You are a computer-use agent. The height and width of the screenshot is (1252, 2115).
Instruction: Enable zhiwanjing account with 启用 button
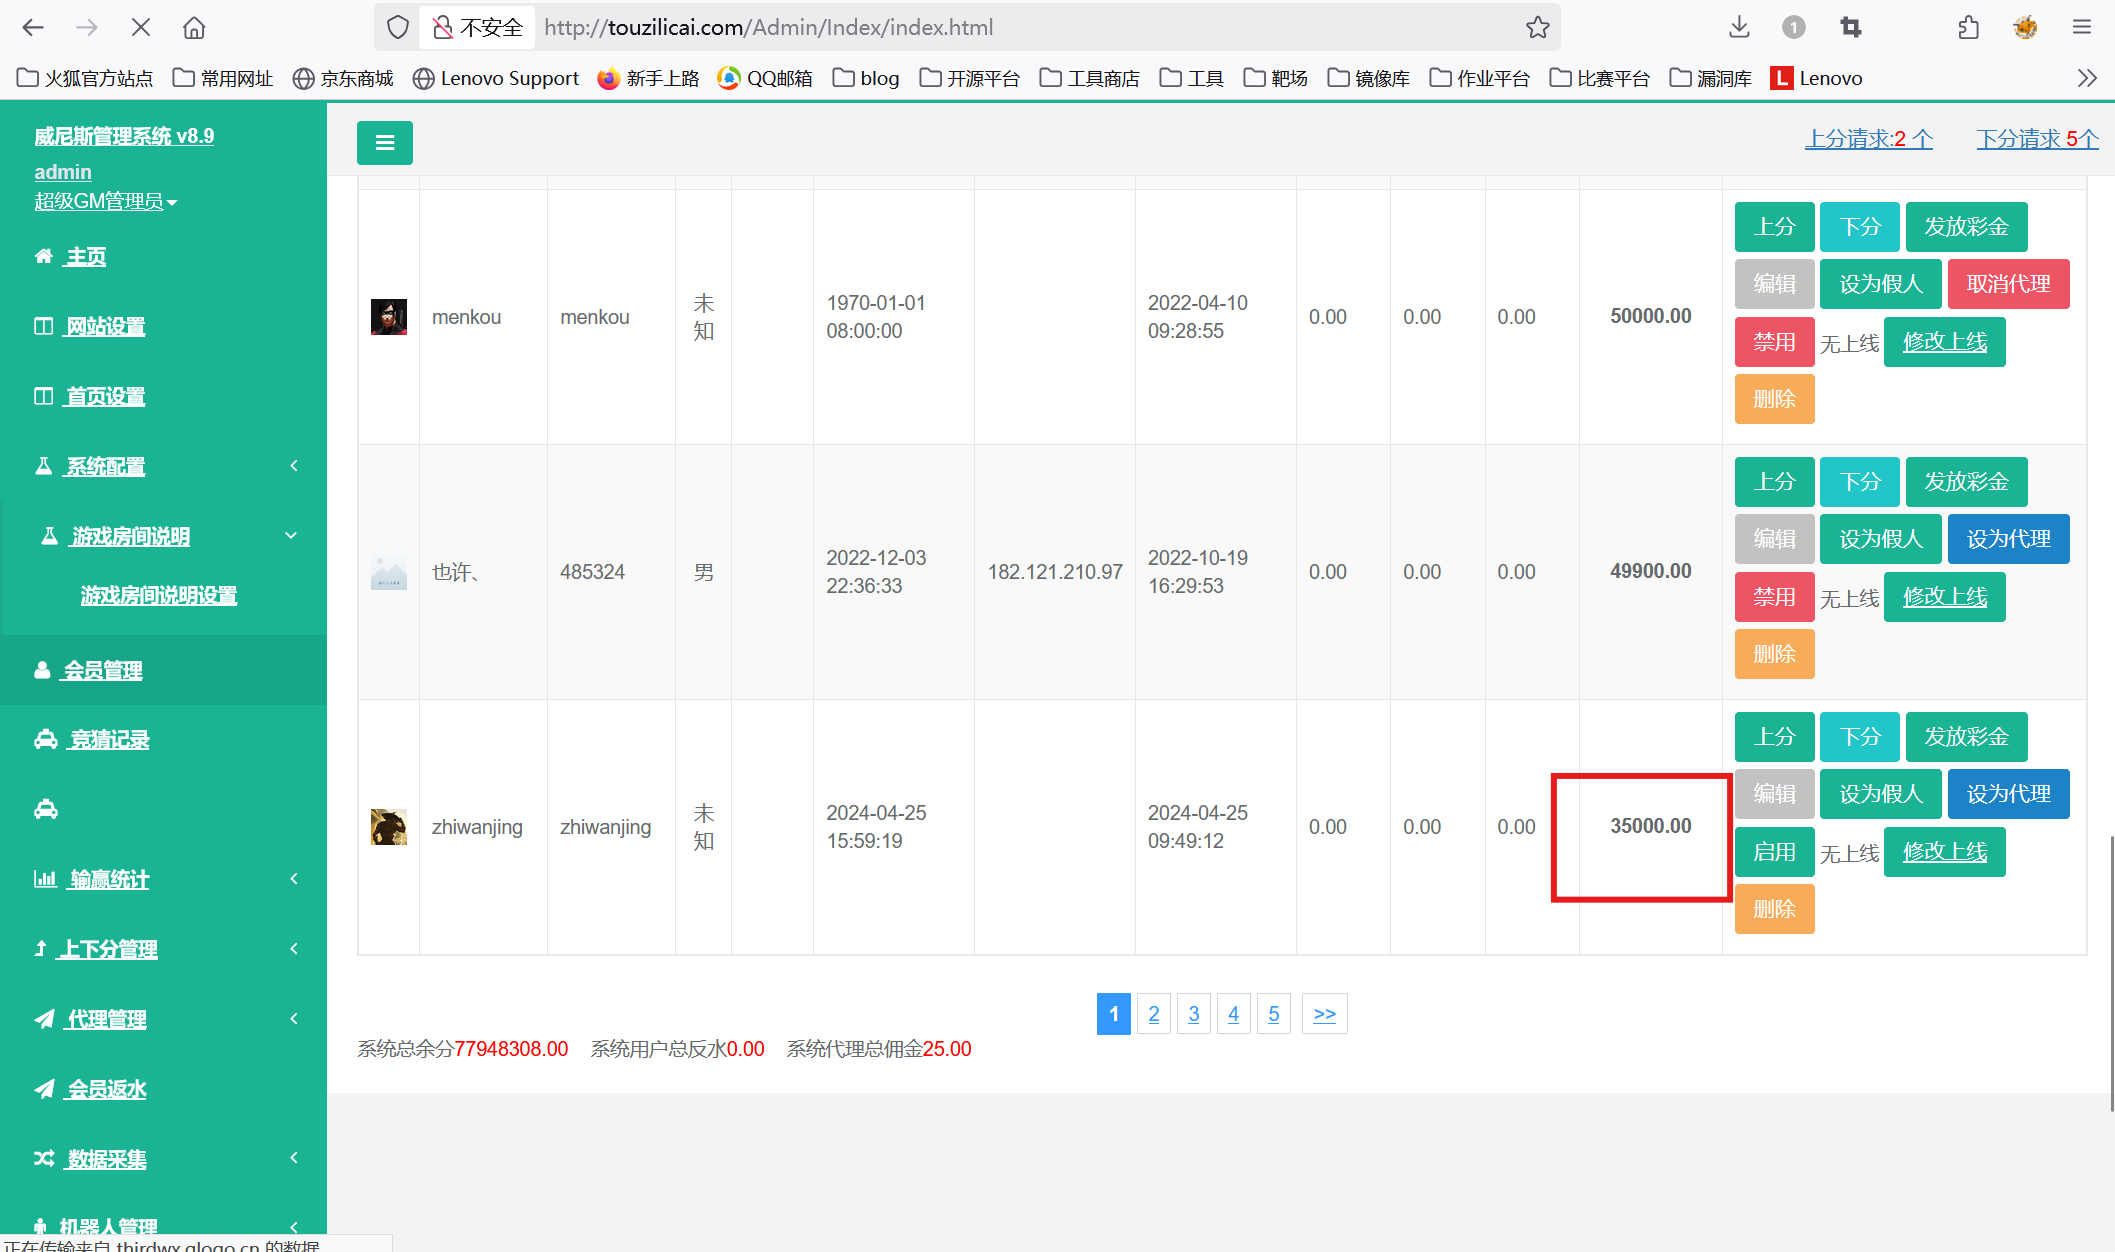[1773, 852]
